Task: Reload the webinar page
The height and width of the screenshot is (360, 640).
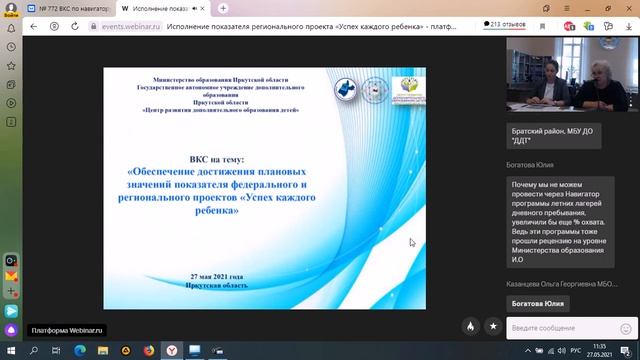Action: pos(75,27)
